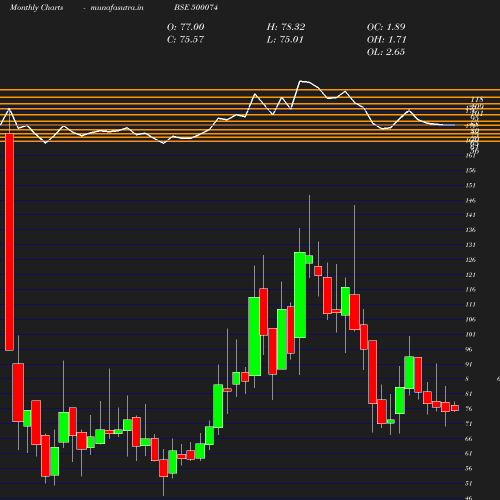Click the 106 price axis label
Viewport: 500px width, 500px height.
point(470,319)
